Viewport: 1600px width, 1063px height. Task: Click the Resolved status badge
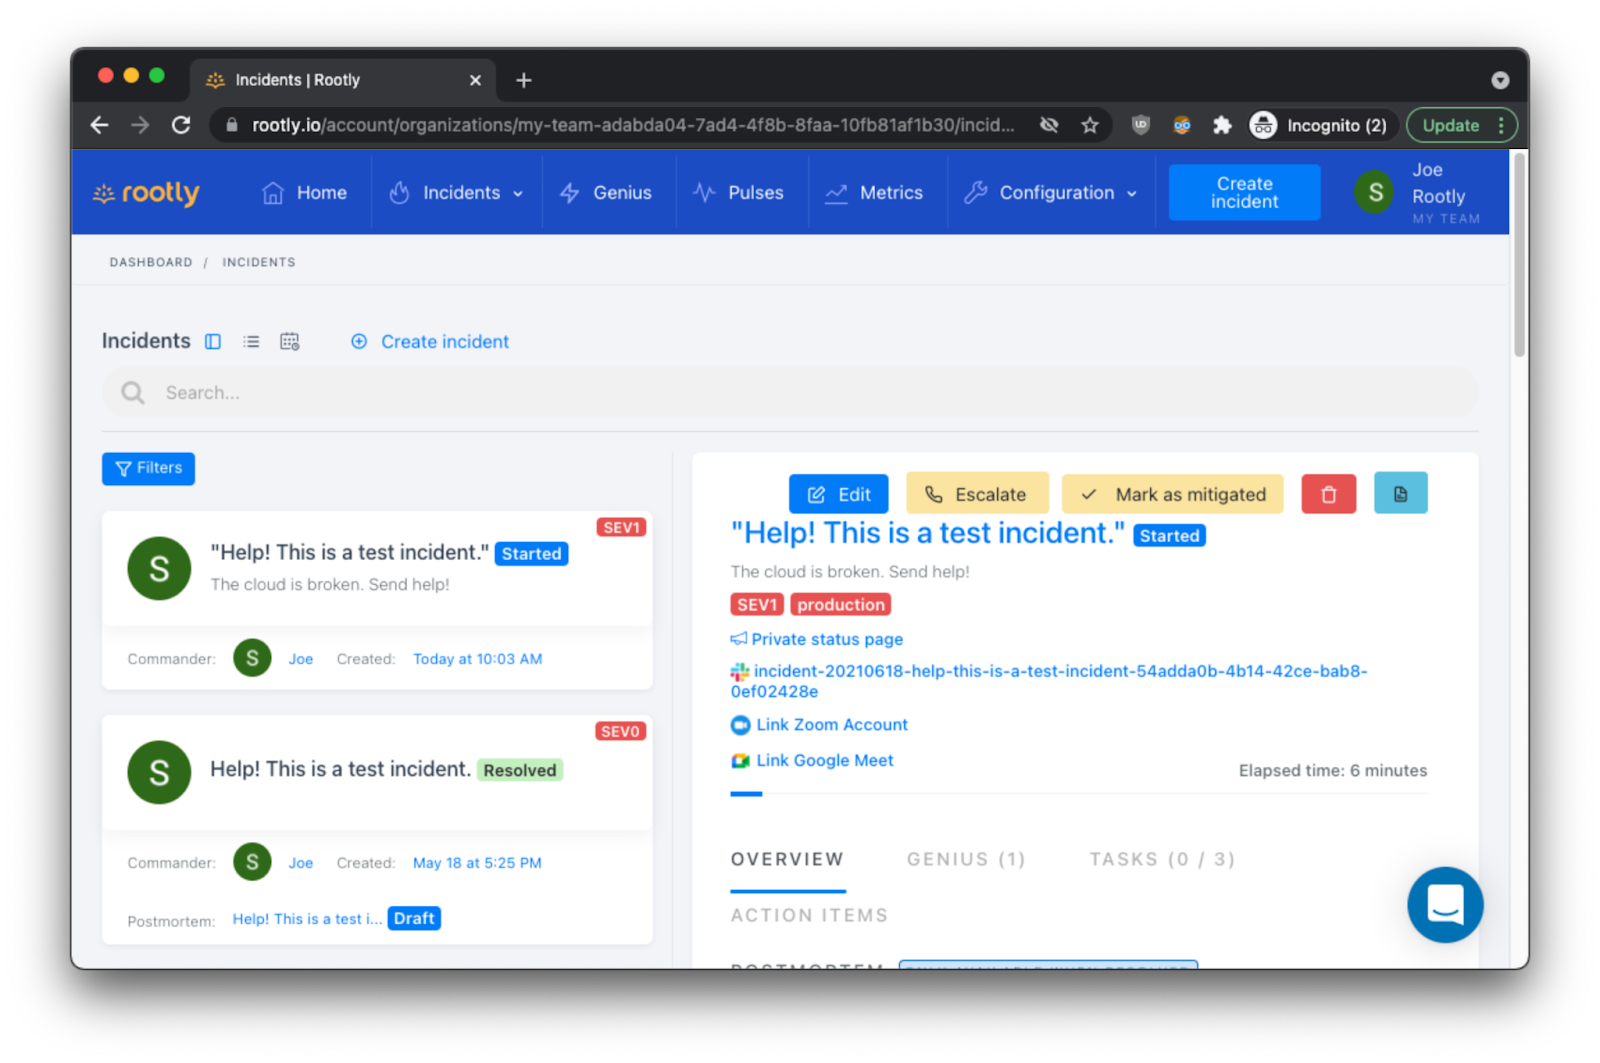point(520,770)
